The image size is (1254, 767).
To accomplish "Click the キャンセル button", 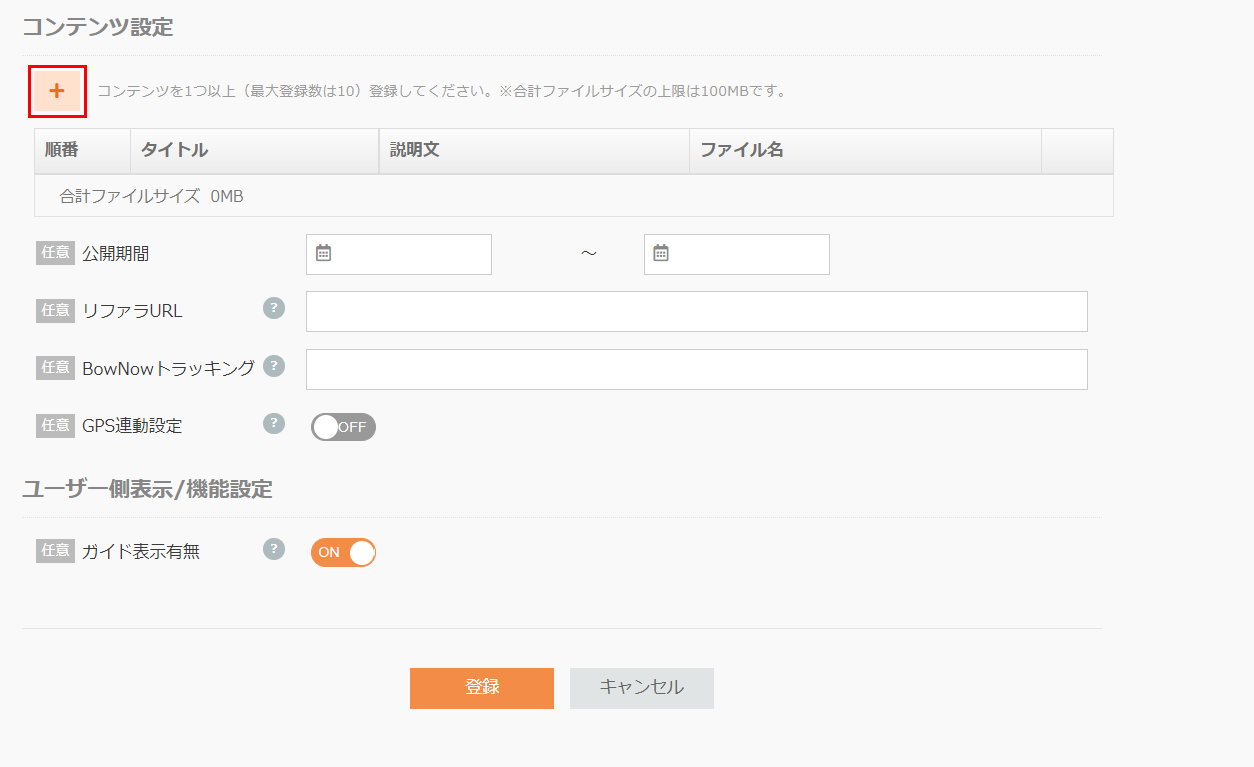I will tap(642, 688).
